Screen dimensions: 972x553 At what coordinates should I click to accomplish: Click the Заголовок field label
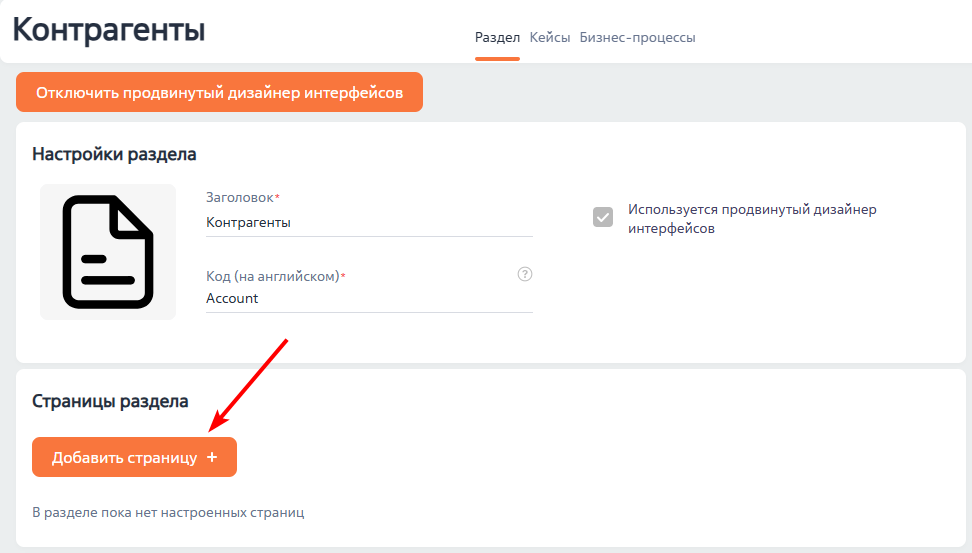point(242,198)
